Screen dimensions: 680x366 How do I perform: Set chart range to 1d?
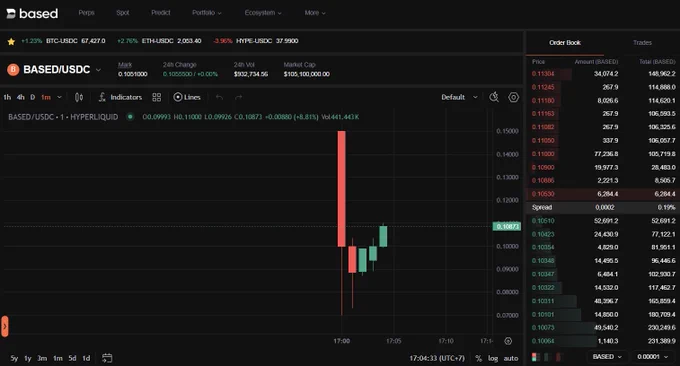tap(86, 358)
